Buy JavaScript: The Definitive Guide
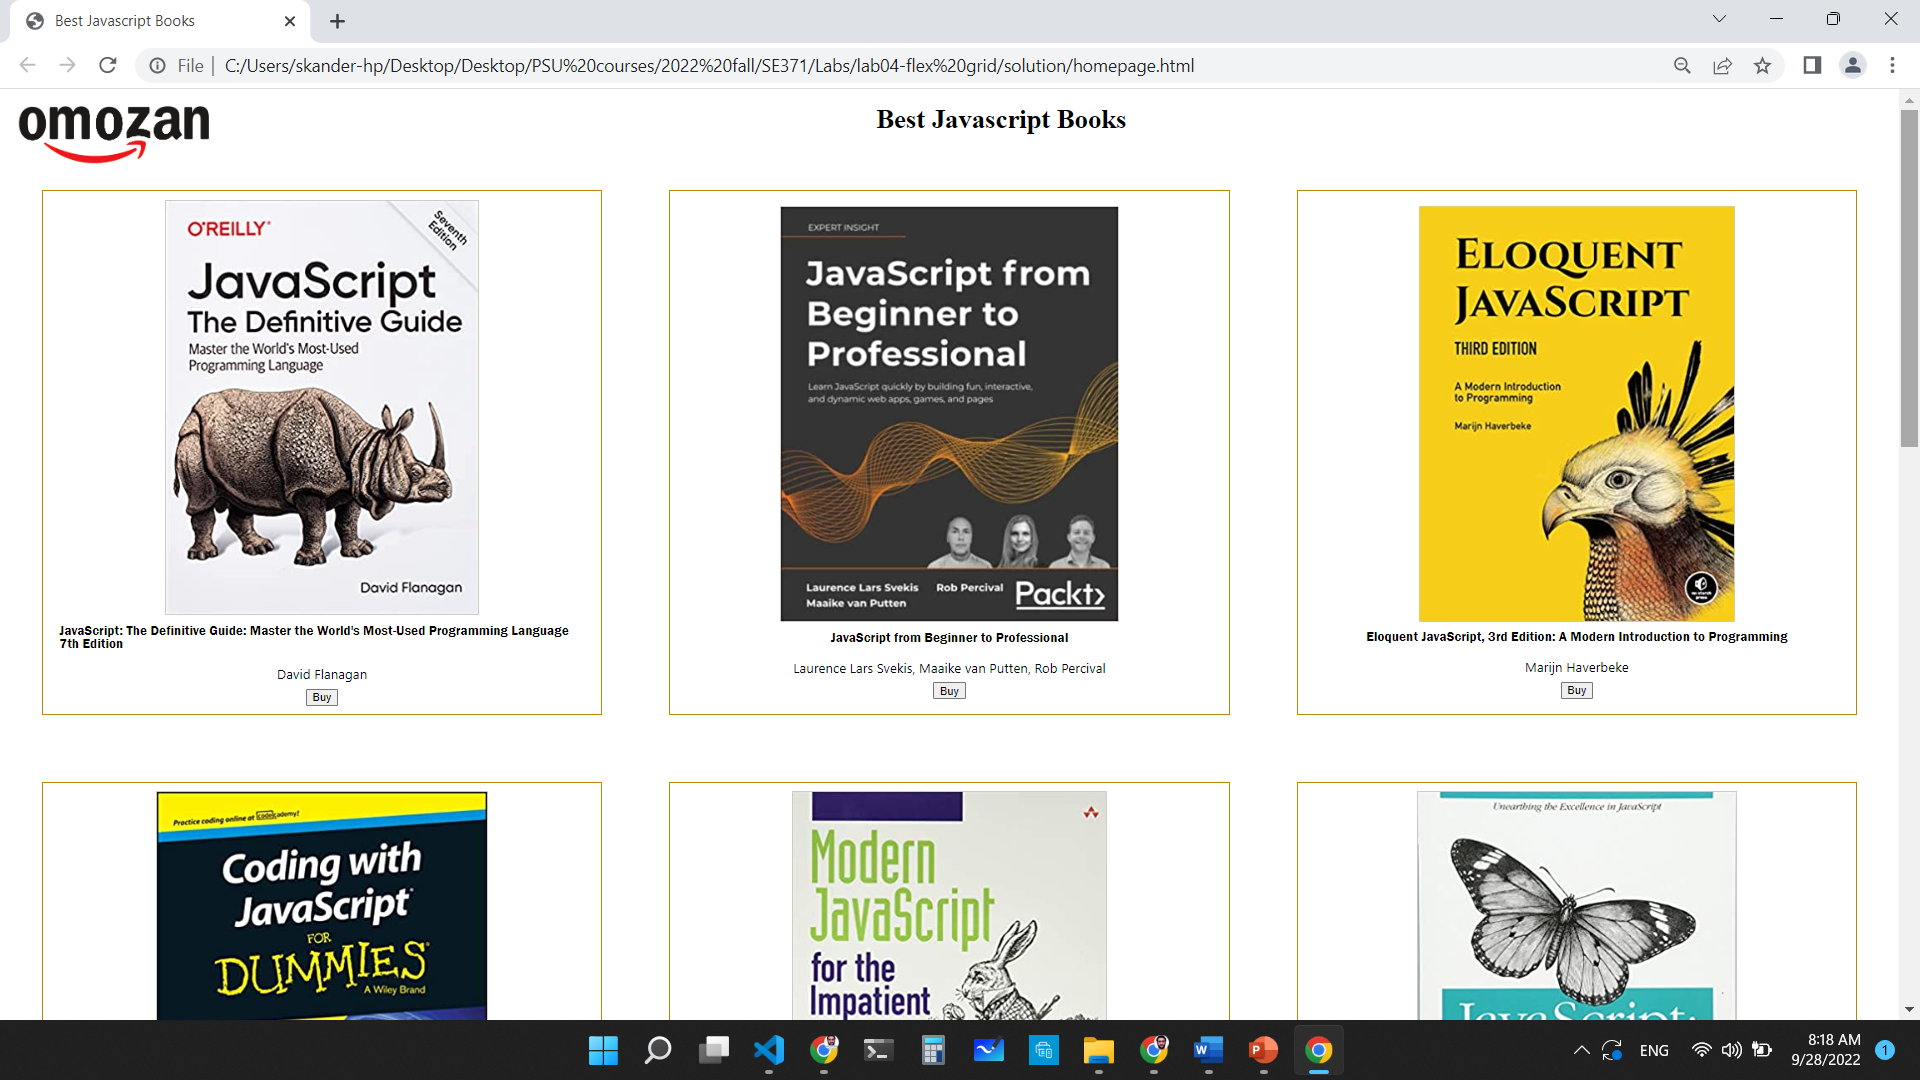 321,698
